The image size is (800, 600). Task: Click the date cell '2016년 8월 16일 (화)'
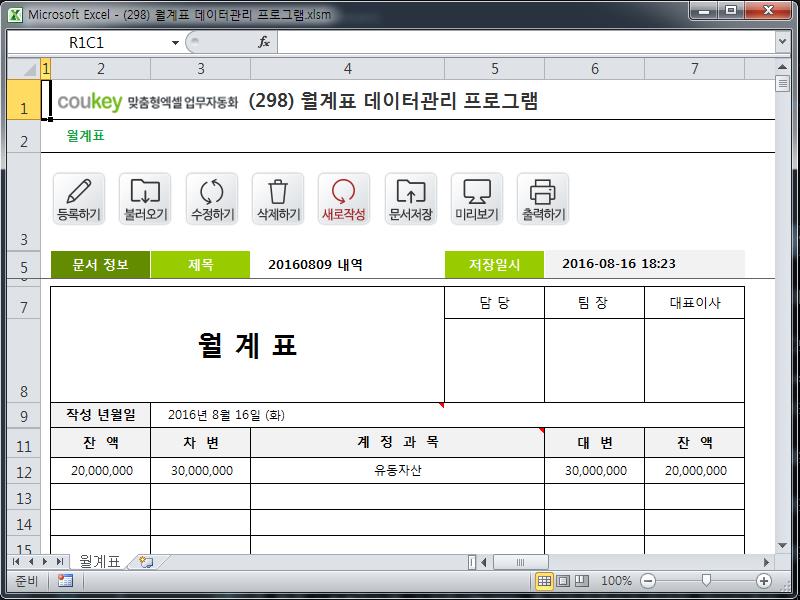447,415
